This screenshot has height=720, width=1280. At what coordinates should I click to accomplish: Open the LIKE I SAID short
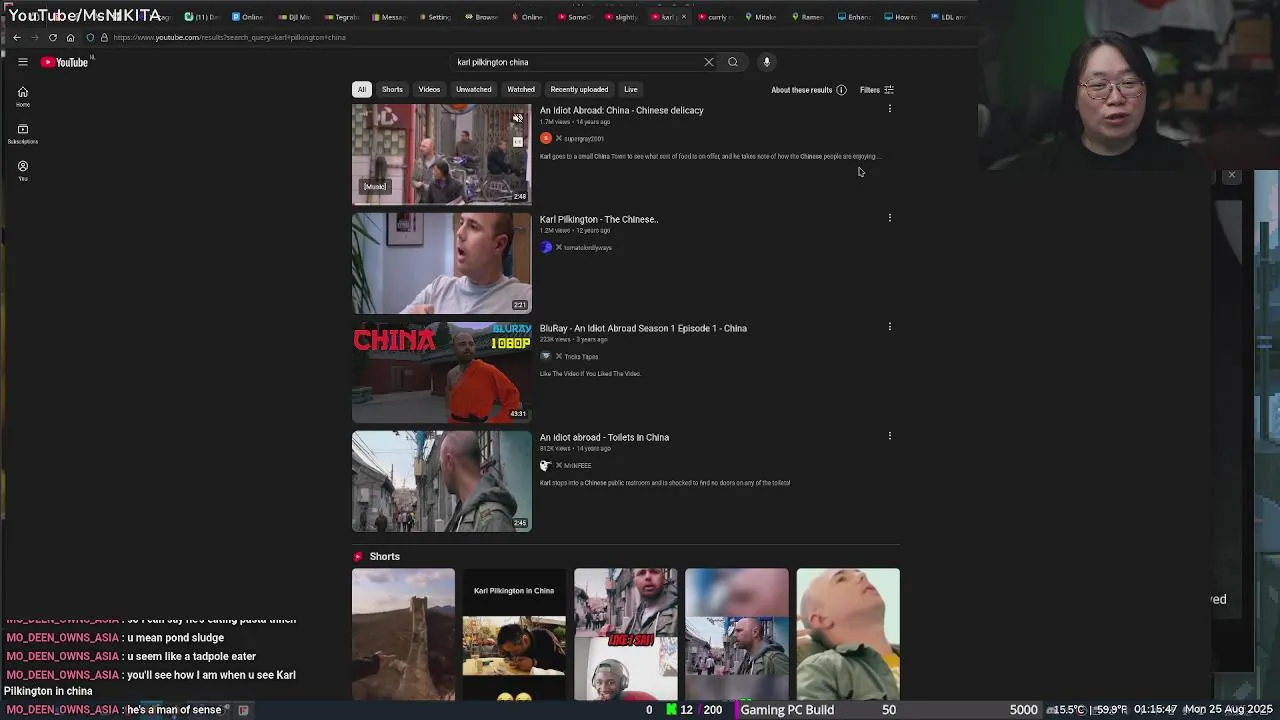tap(625, 634)
